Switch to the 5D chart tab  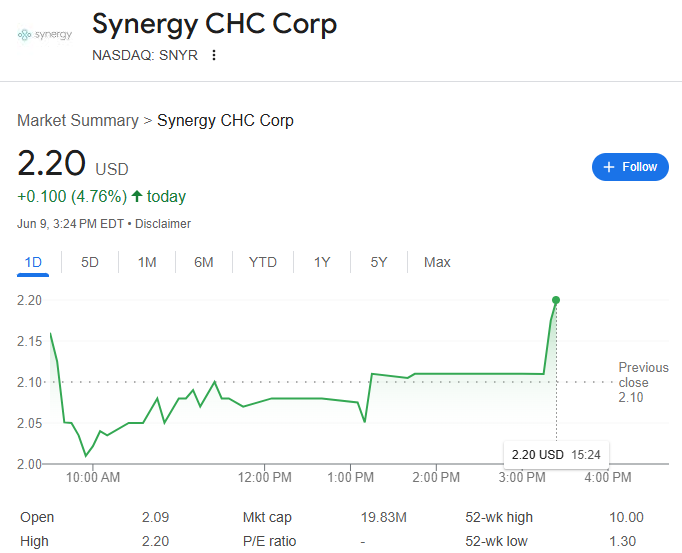90,262
